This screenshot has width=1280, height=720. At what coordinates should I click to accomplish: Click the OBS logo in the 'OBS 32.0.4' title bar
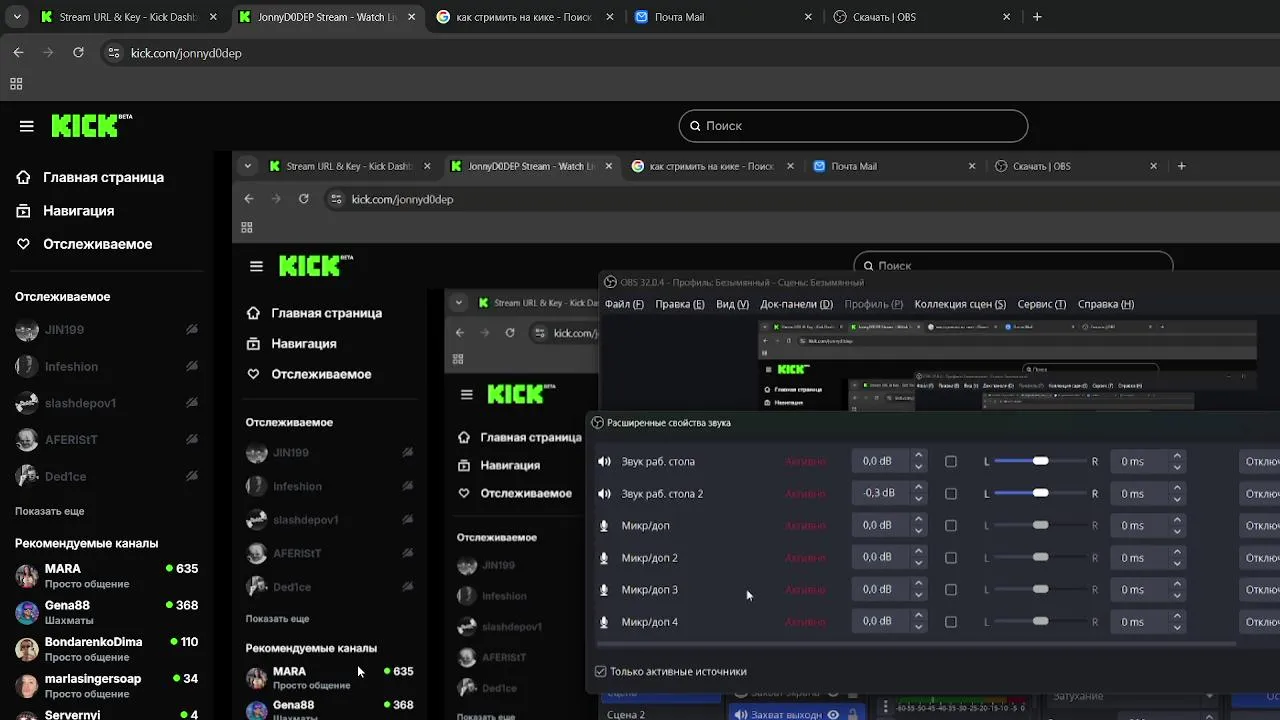coord(610,282)
